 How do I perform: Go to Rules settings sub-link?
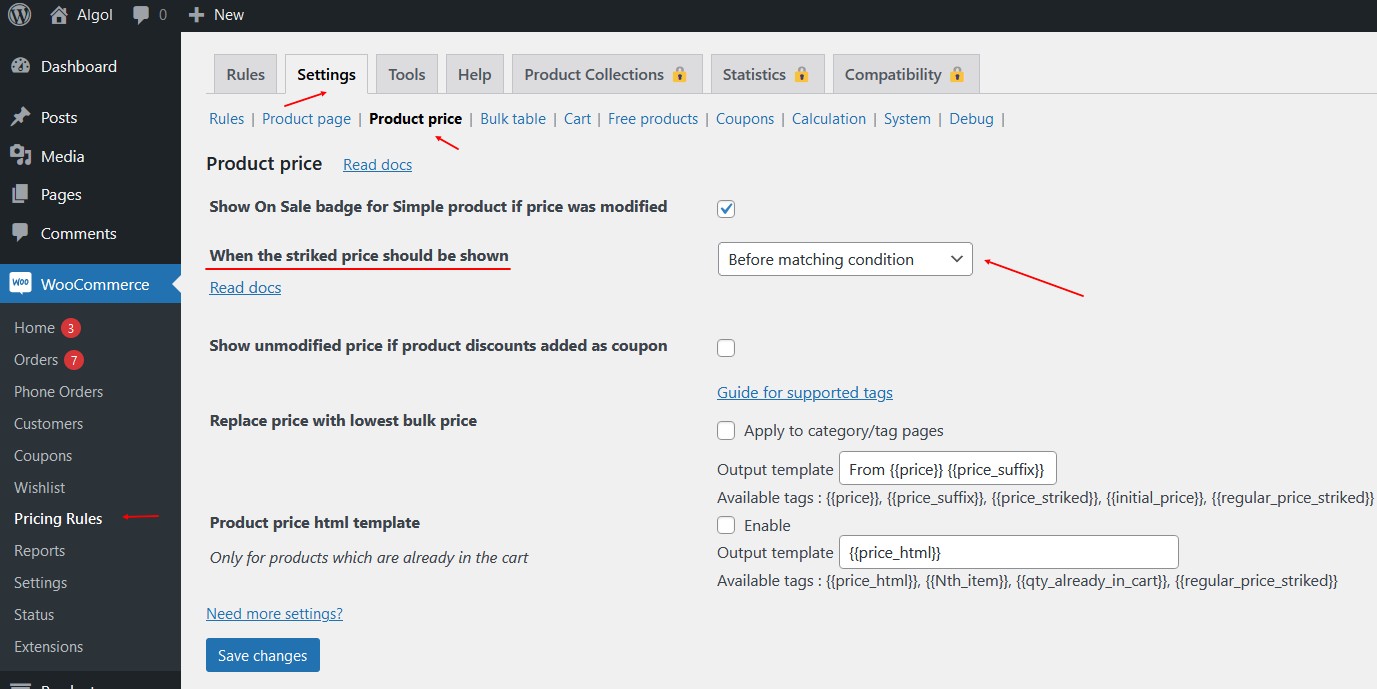[x=226, y=118]
